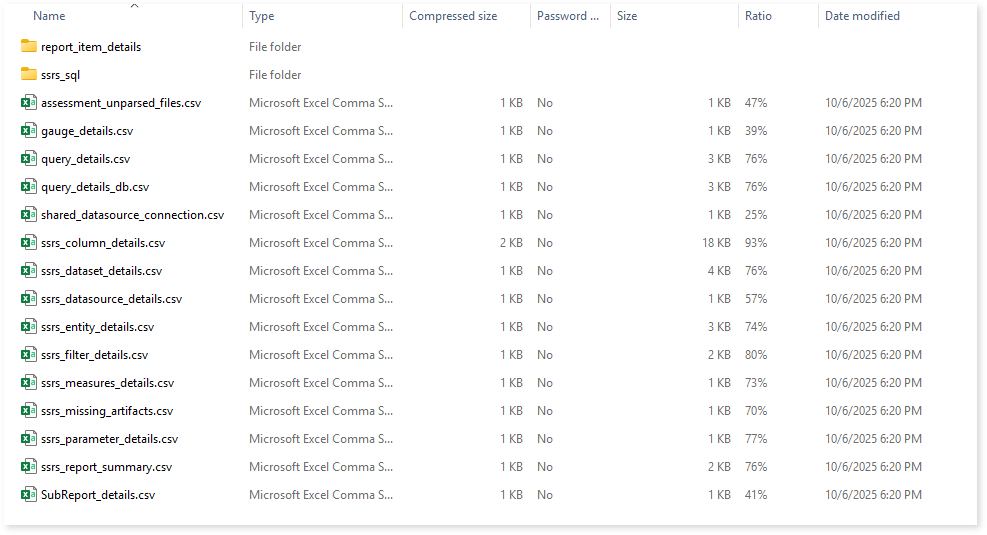Select the ssrs_report_summary.csv file name
This screenshot has height=535, width=987.
pos(106,467)
